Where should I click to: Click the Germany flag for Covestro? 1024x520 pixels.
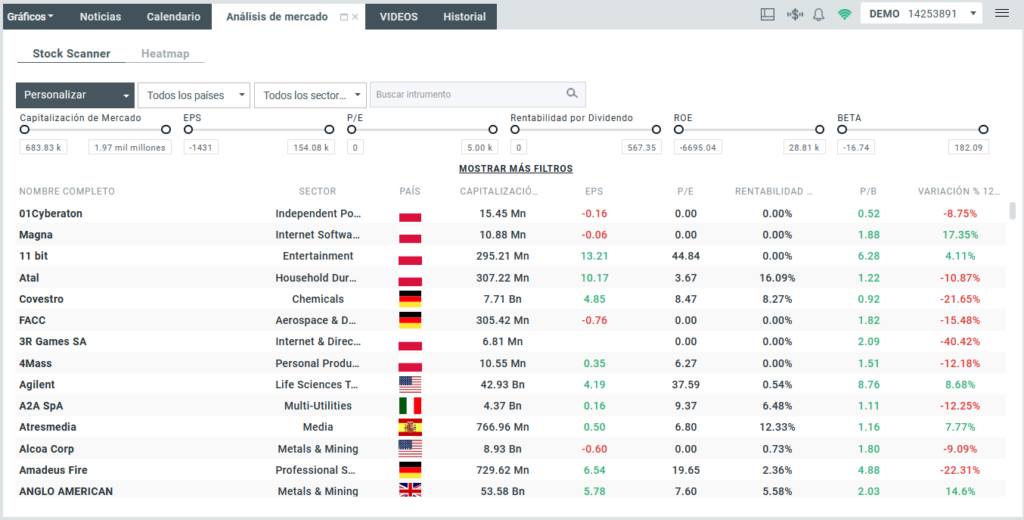click(410, 299)
